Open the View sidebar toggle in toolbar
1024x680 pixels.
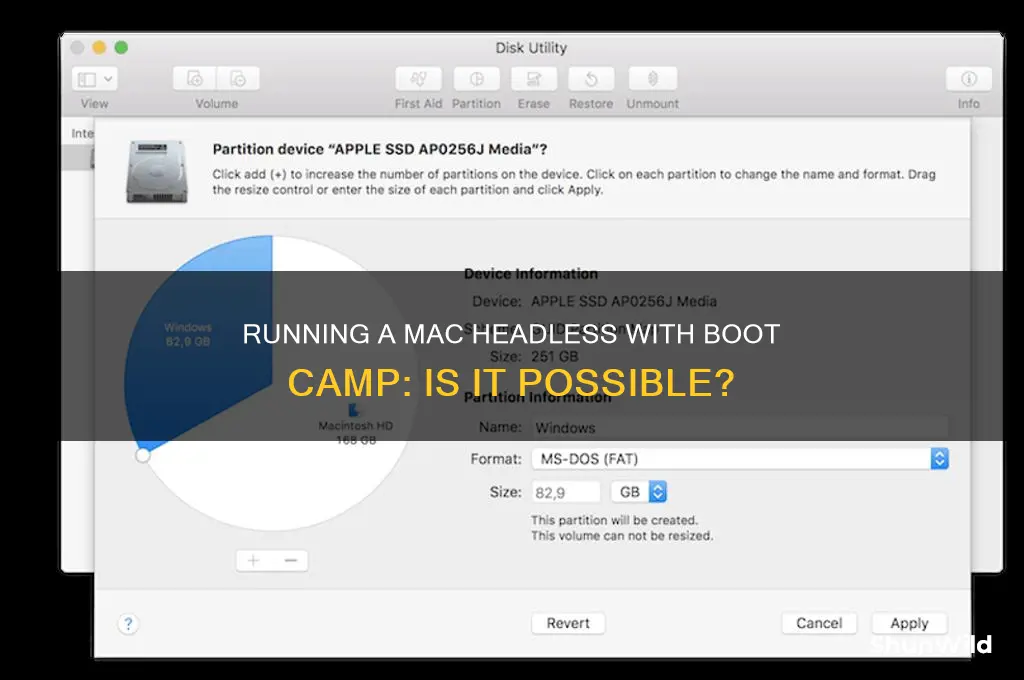[x=87, y=80]
